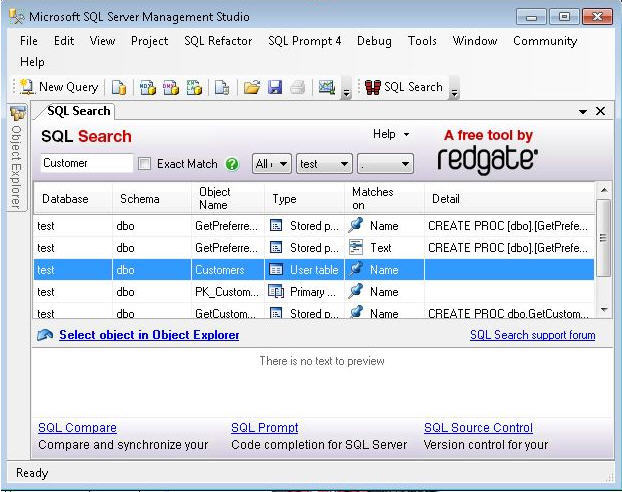
Task: Open Database Engine Query icon
Action: (119, 87)
